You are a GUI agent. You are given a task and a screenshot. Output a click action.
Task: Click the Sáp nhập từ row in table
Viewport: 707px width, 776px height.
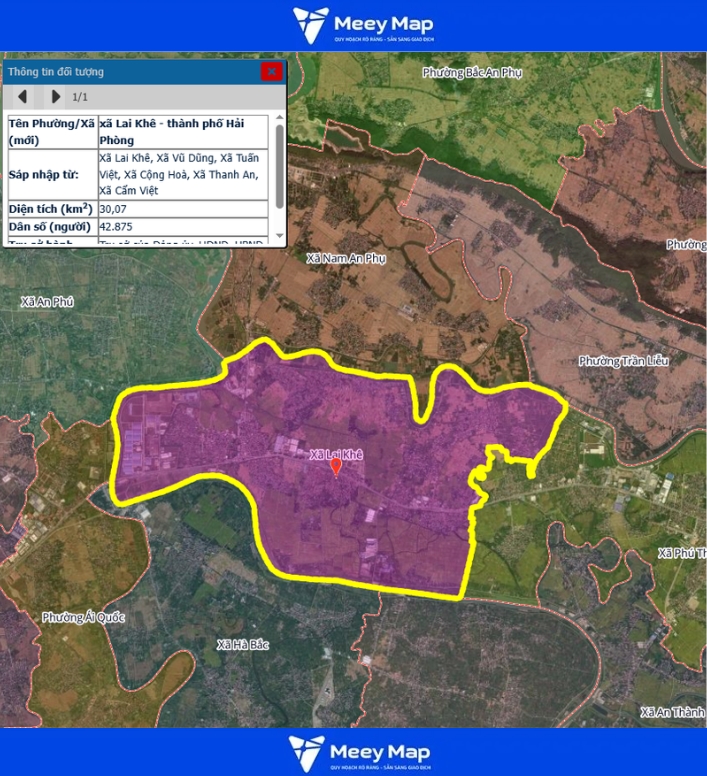coord(52,174)
